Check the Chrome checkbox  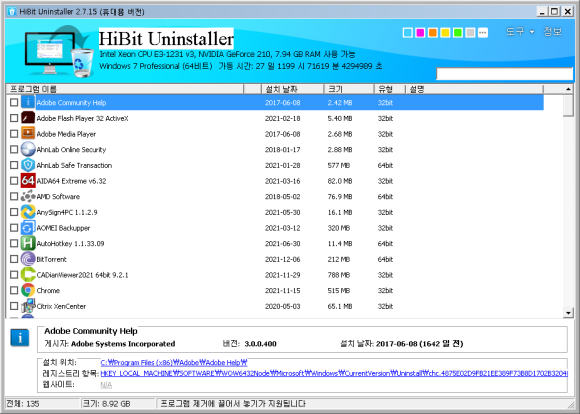14,290
